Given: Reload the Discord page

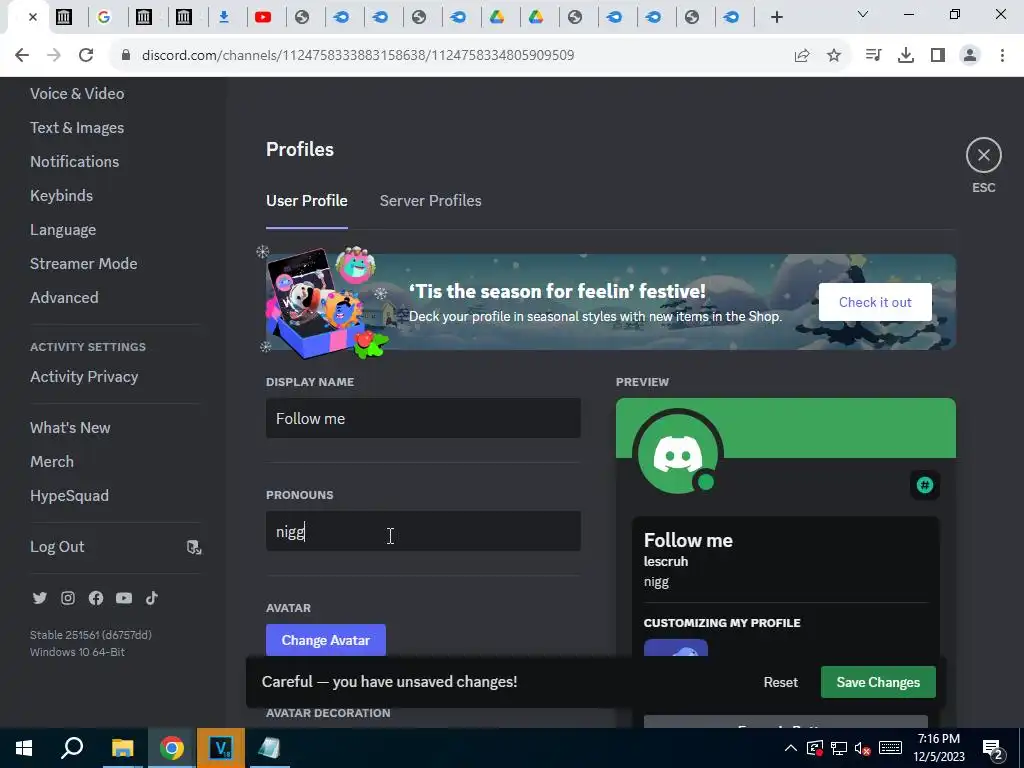Looking at the screenshot, I should (x=86, y=55).
